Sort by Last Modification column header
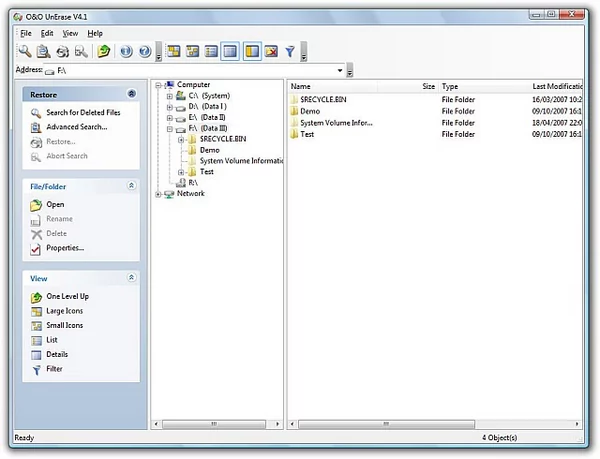 556,86
